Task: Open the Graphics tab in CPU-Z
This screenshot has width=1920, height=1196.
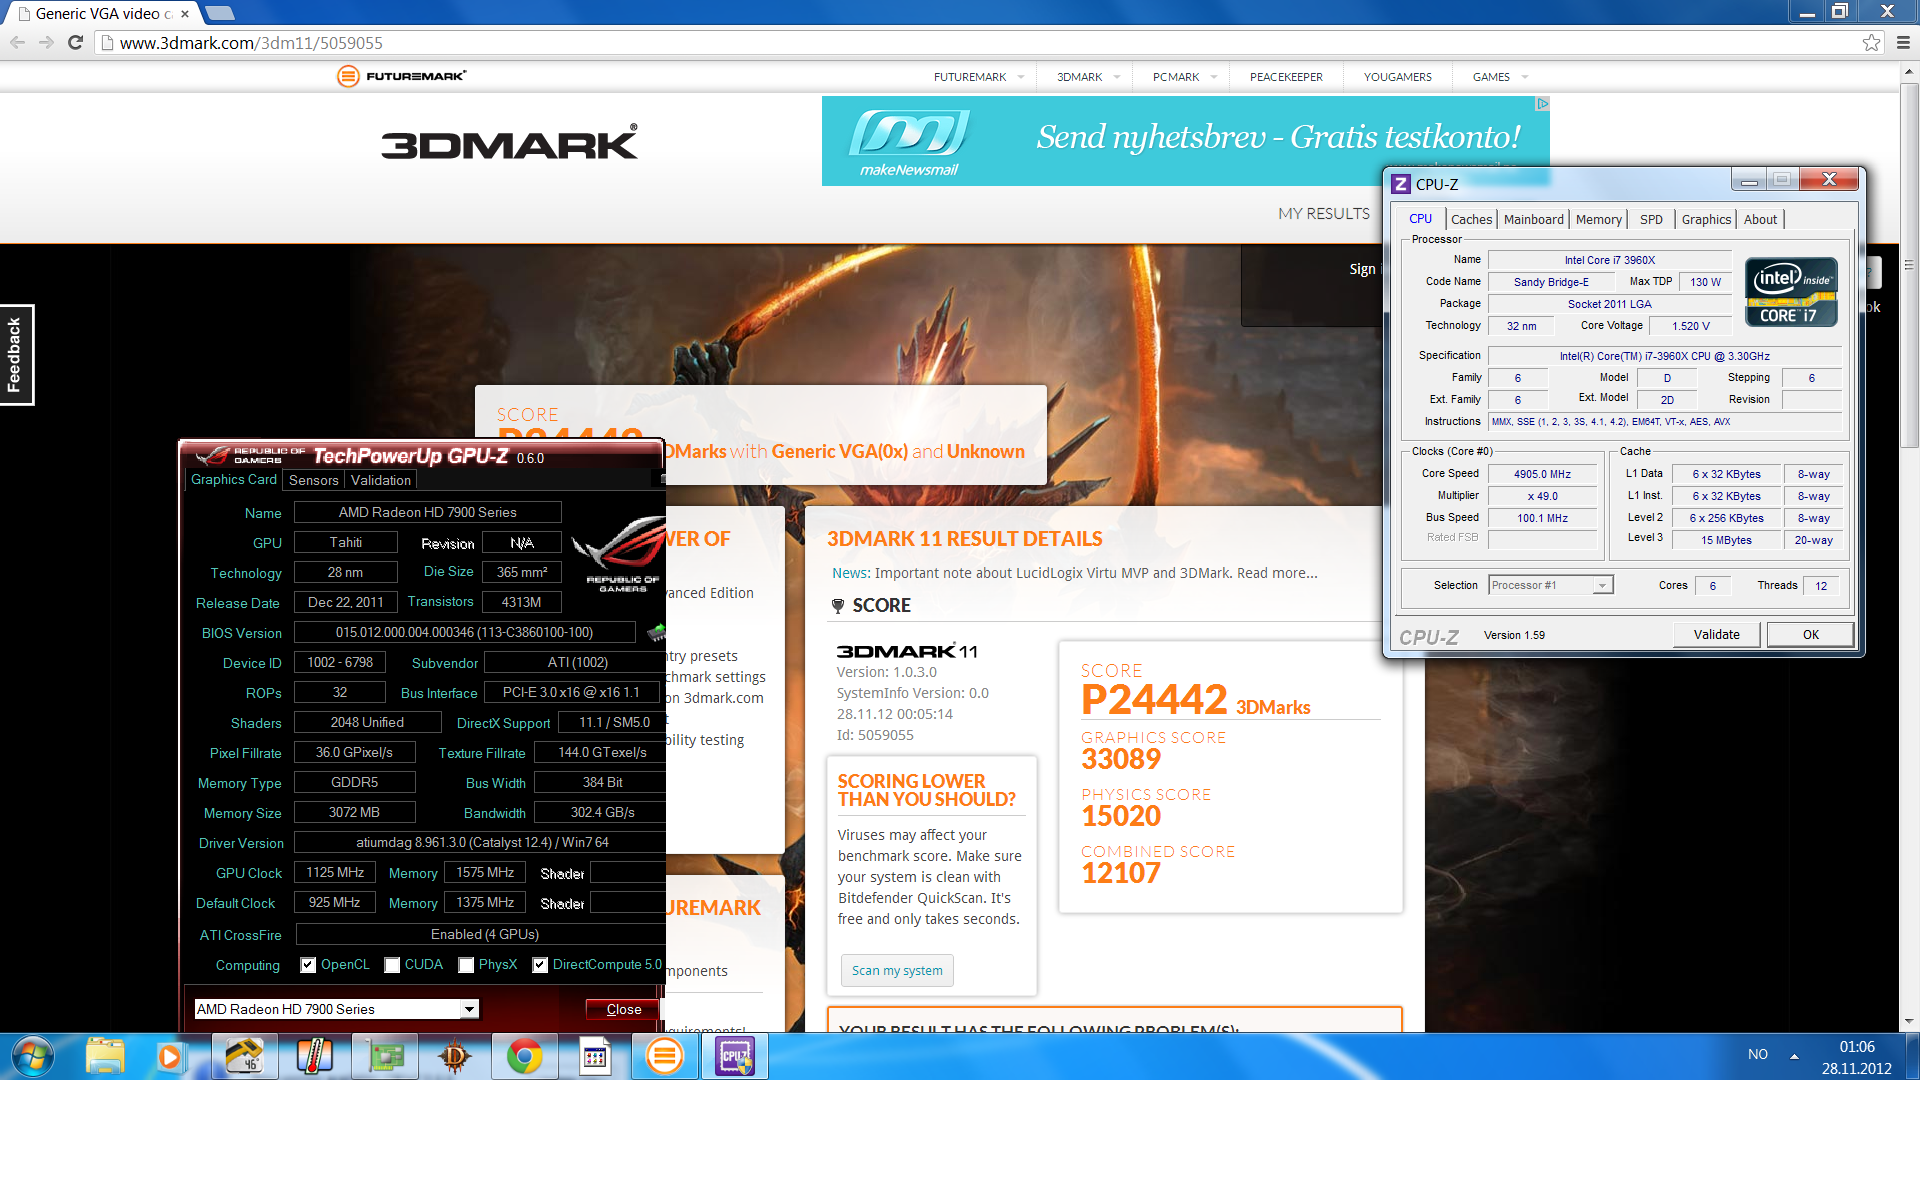Action: pyautogui.click(x=1706, y=219)
